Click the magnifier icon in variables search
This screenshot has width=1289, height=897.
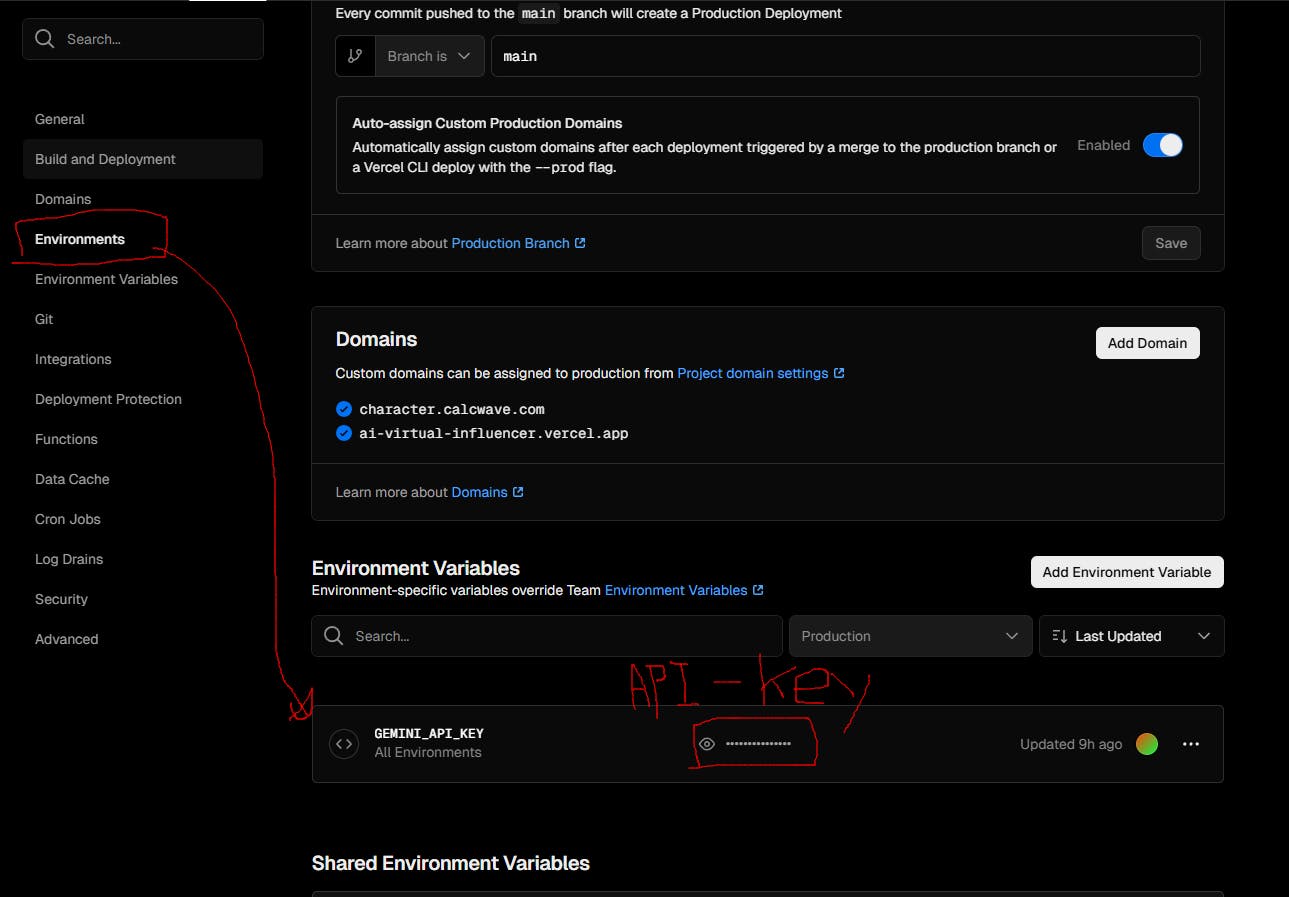(x=335, y=636)
